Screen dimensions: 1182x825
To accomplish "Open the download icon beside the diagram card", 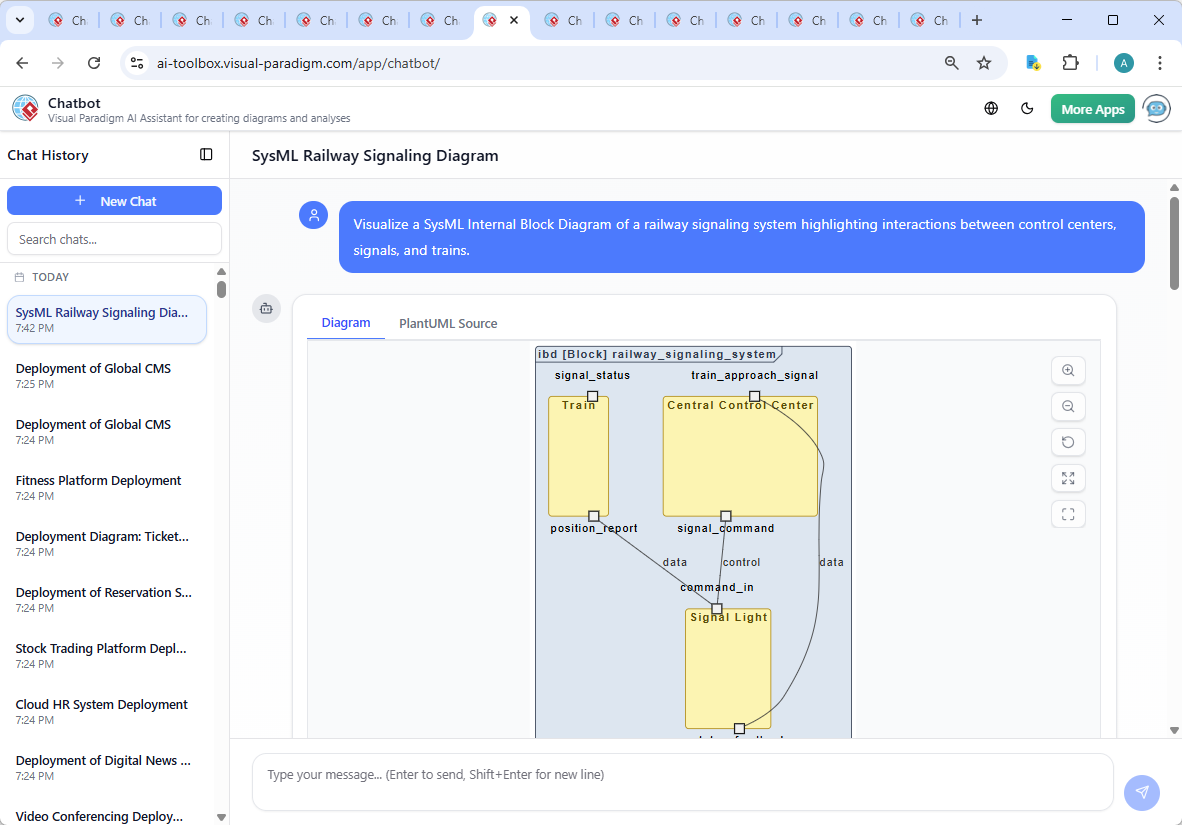I will click(x=266, y=309).
